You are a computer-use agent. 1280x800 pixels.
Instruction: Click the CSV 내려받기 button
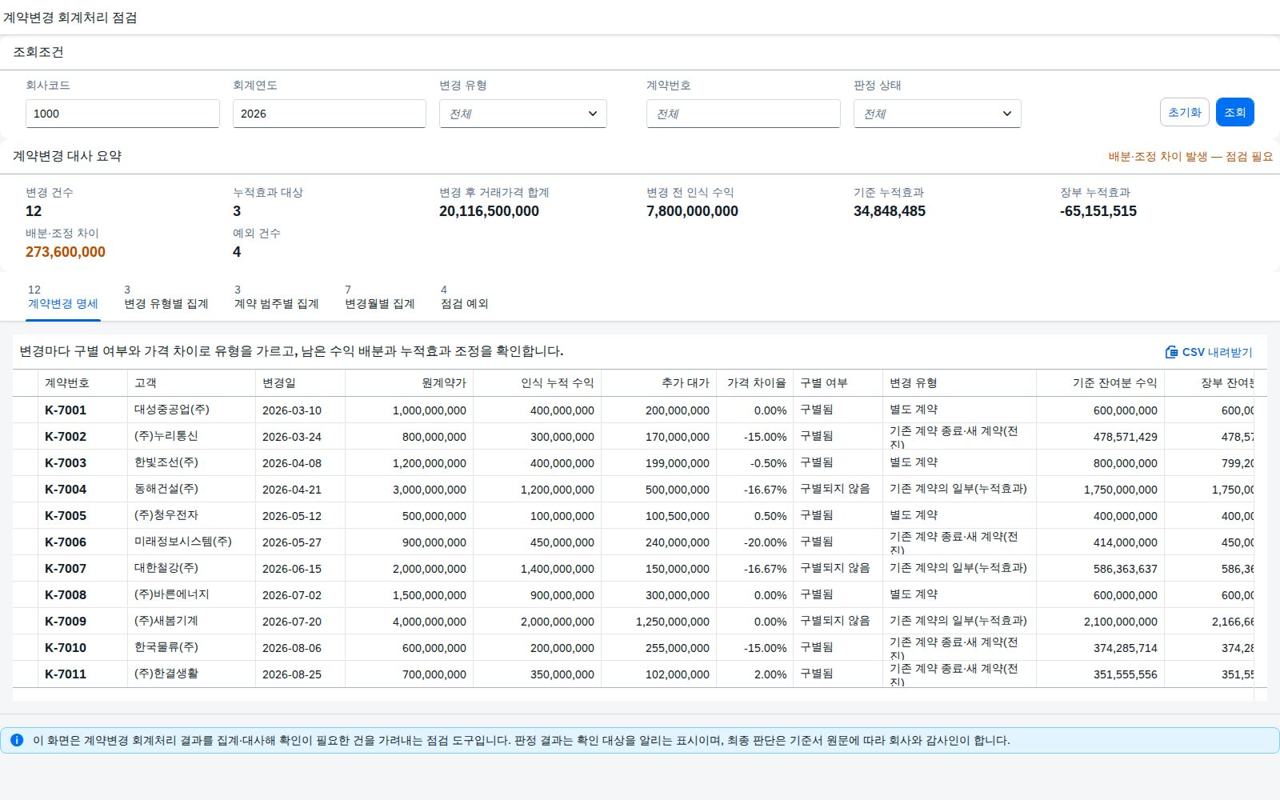(x=1209, y=352)
